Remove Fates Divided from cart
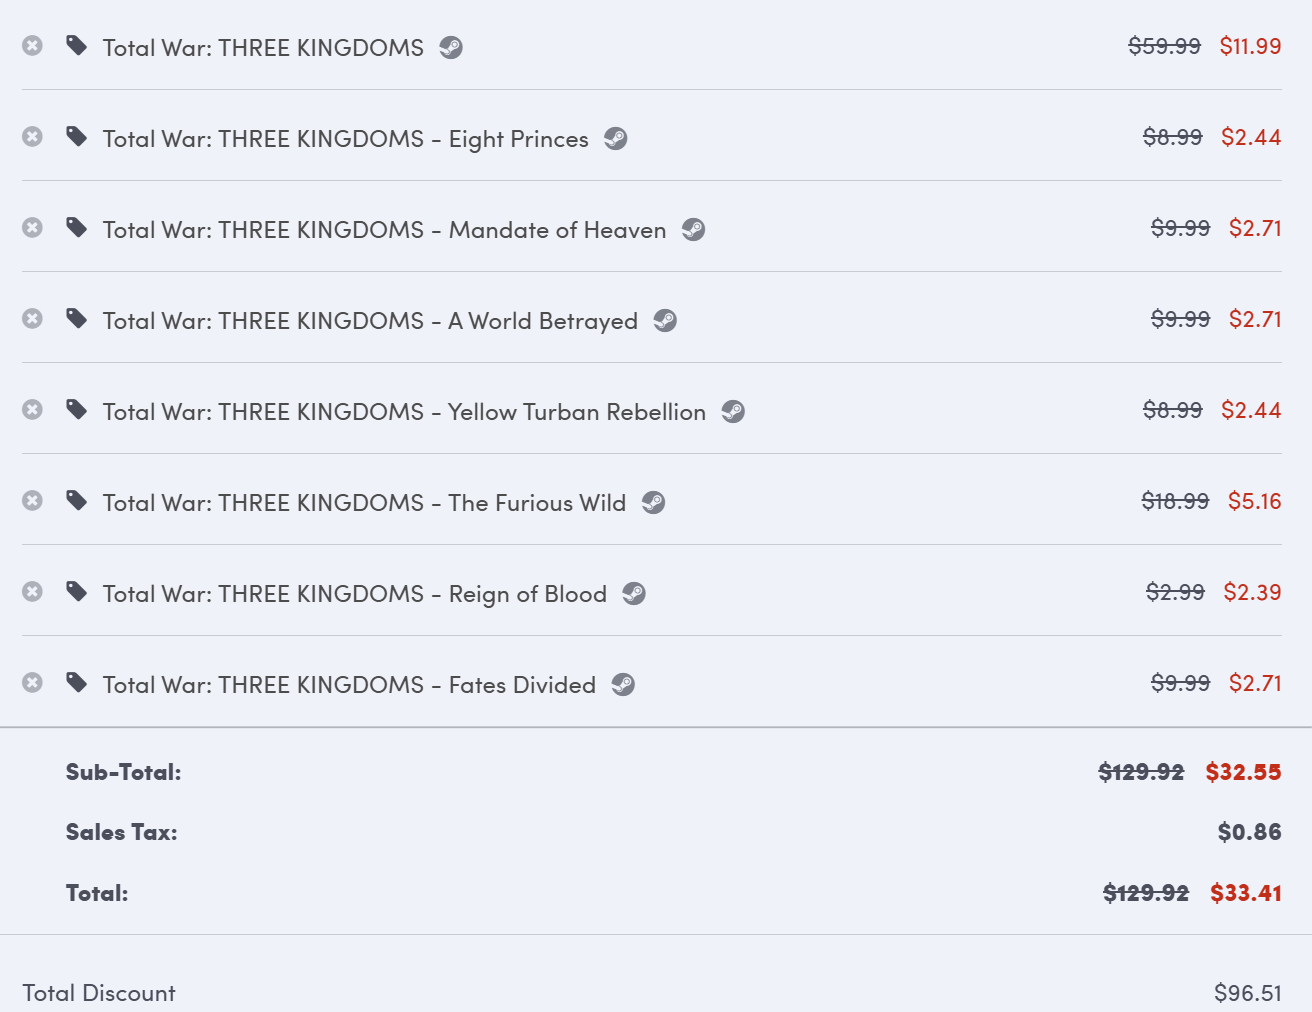The height and width of the screenshot is (1012, 1312). (x=32, y=683)
